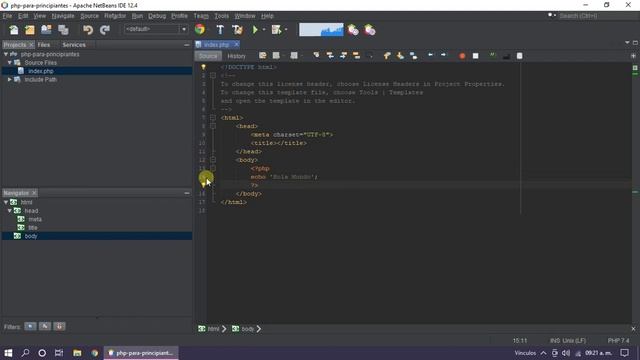Fold the <html> block in editor gutter
Screen dimensions: 640x360
coord(213,118)
